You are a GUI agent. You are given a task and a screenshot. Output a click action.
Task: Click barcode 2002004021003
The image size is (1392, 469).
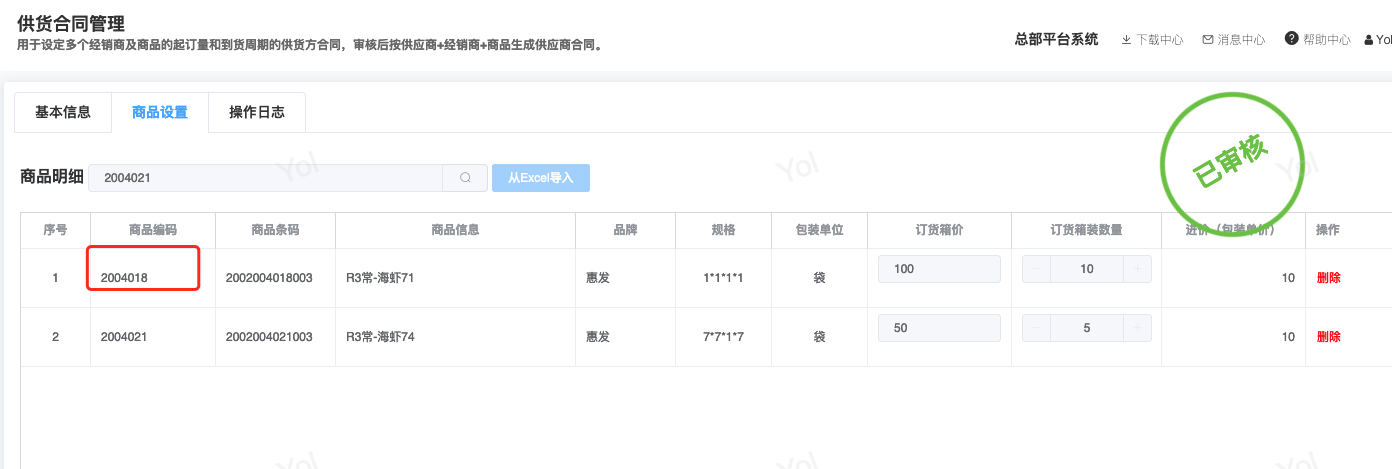pos(269,337)
